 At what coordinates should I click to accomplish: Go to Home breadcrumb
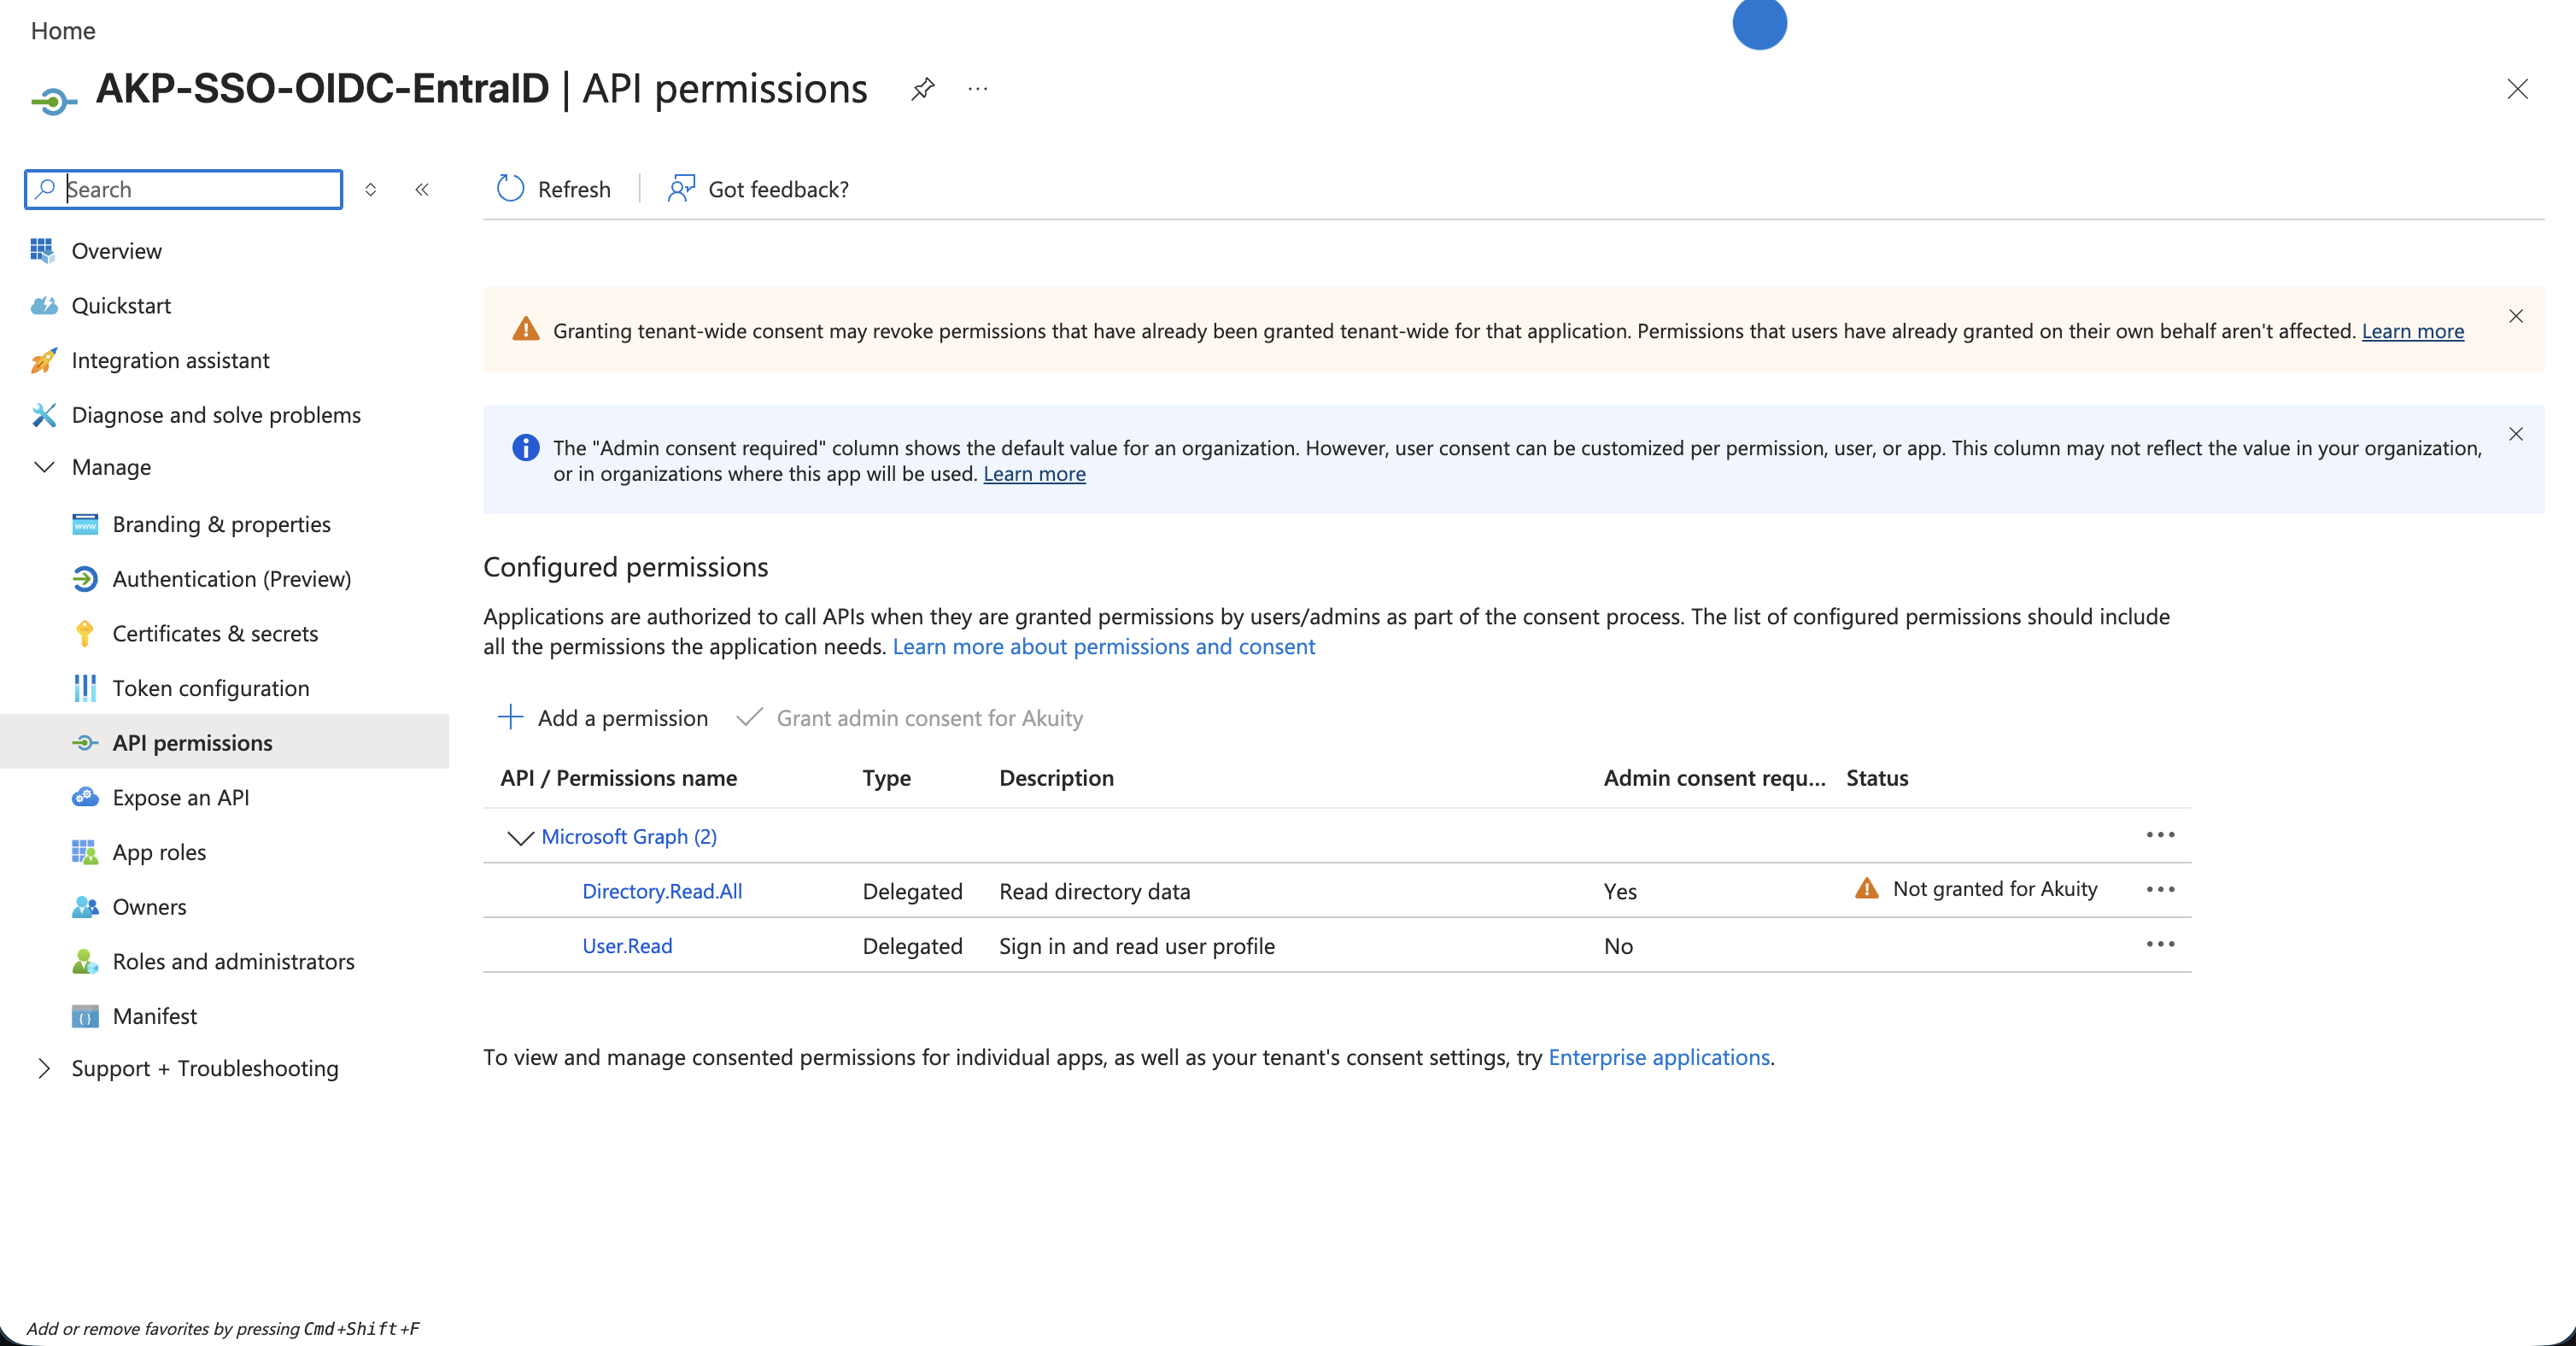[63, 31]
